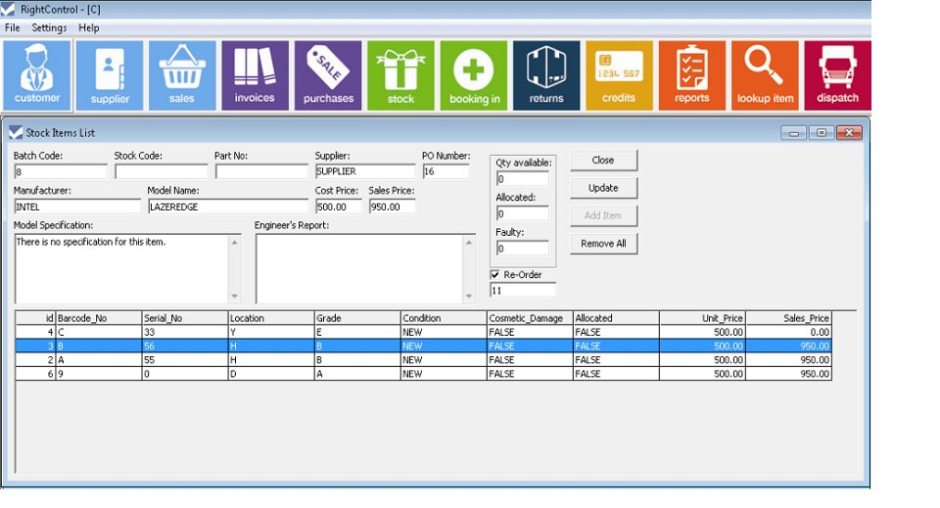Screen dimensions: 940x508
Task: Click the Sales Price input field
Action: click(x=391, y=207)
